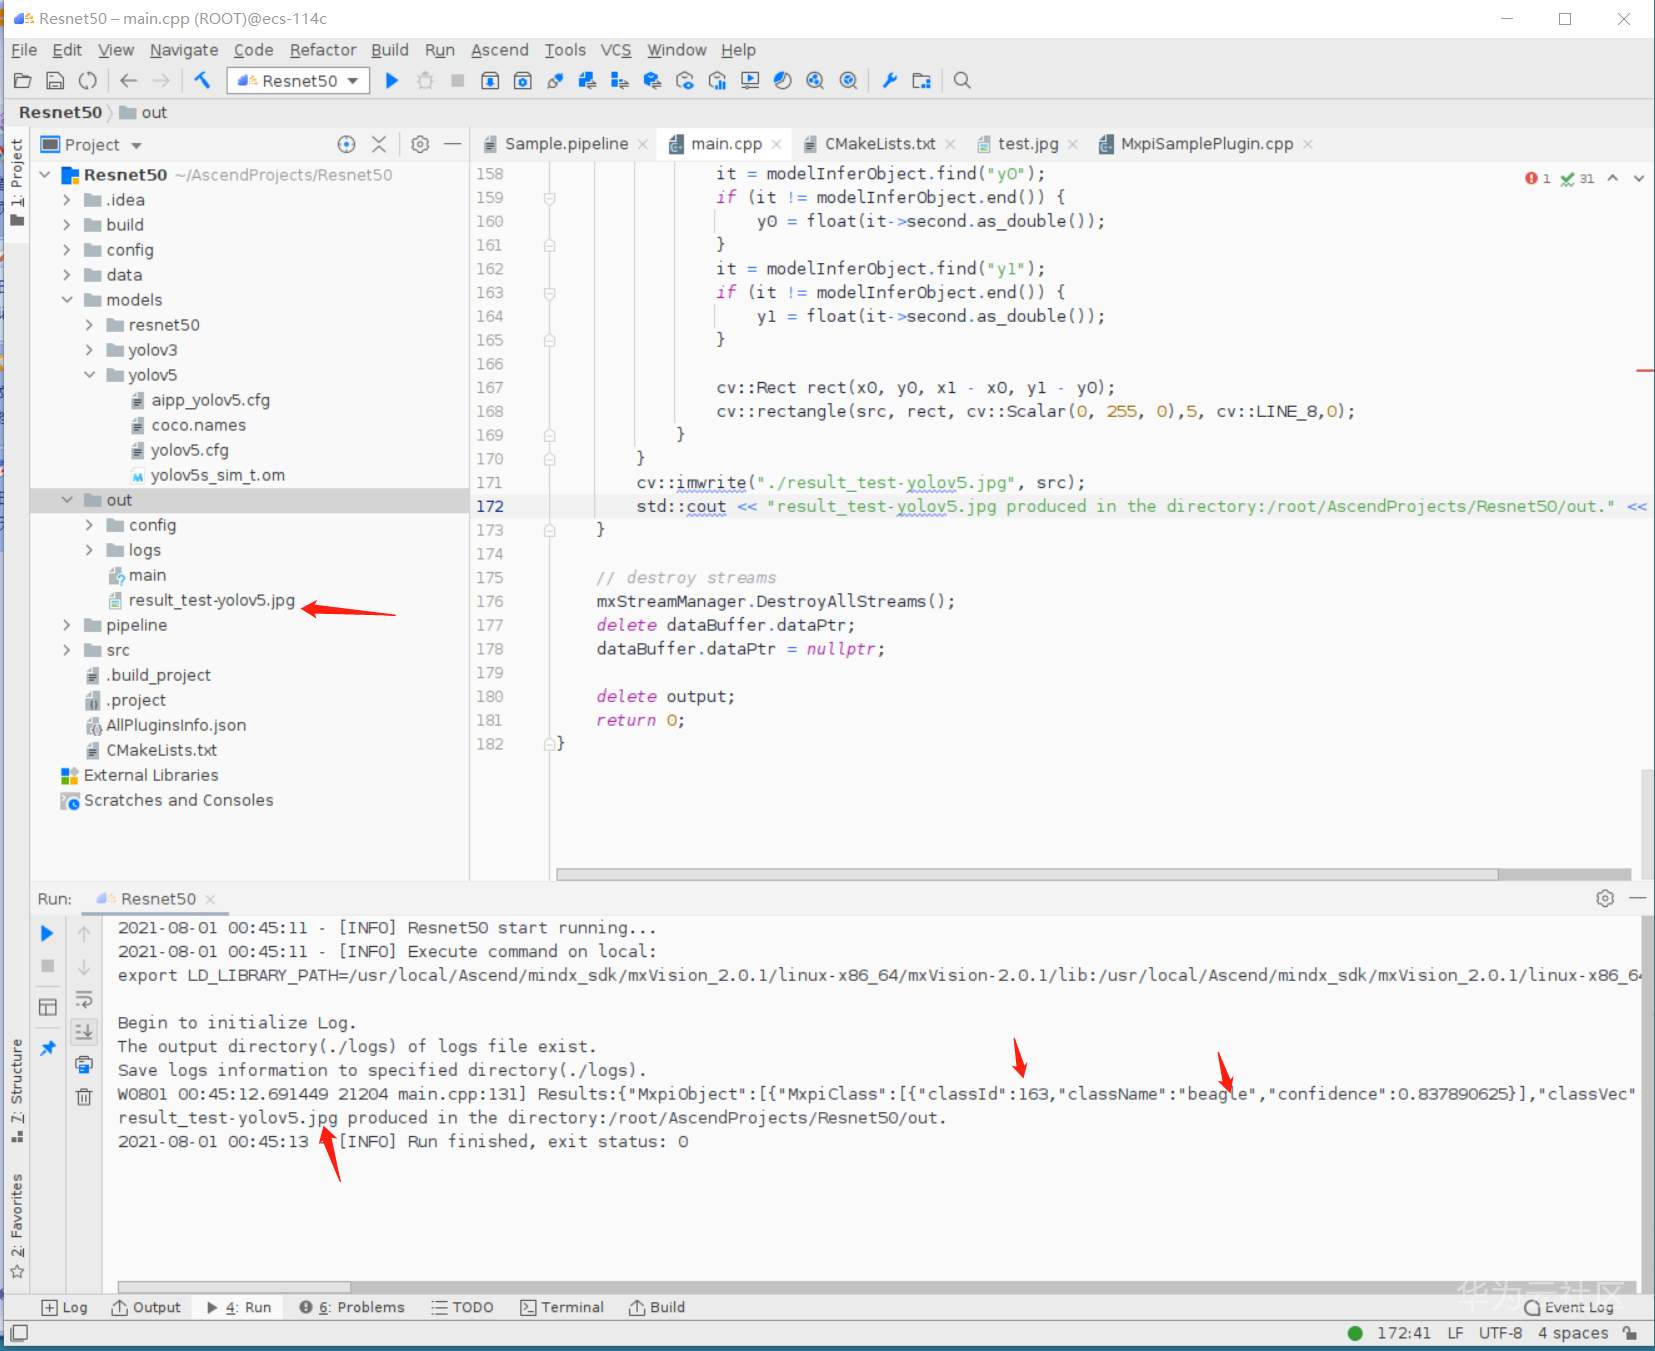Toggle the pin tab icon in Run panel

click(47, 1048)
